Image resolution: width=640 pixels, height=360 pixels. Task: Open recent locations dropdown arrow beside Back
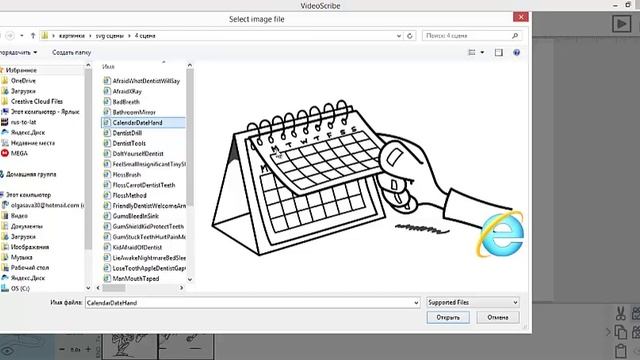(22, 36)
